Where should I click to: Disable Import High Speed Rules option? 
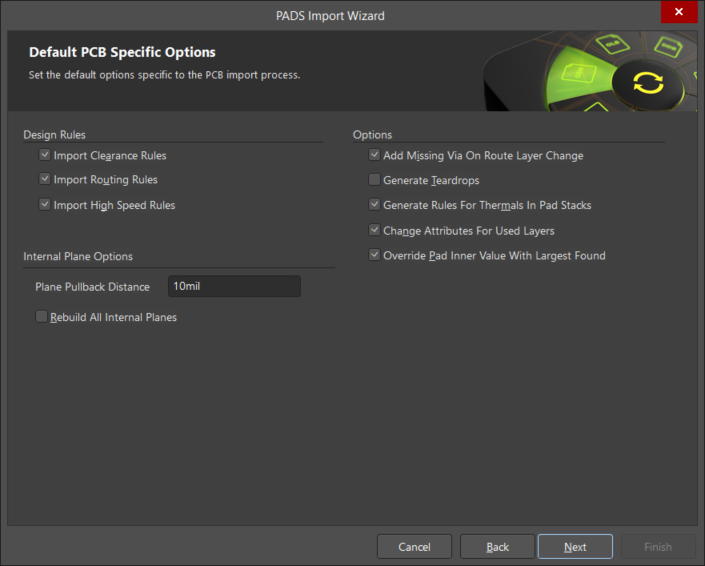[45, 205]
